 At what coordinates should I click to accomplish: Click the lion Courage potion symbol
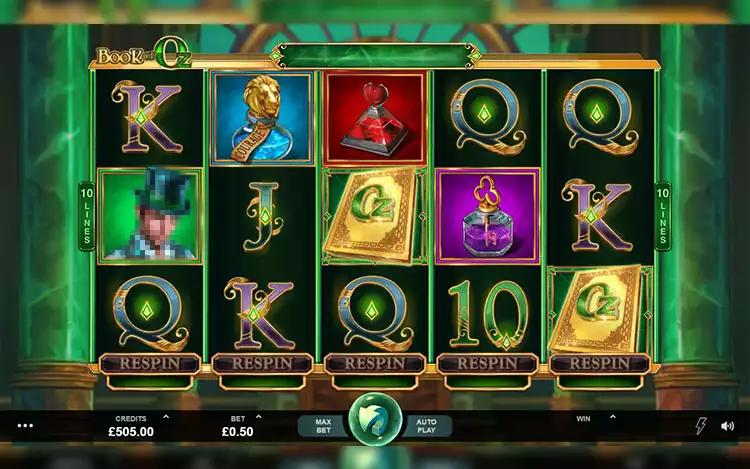(x=262, y=118)
